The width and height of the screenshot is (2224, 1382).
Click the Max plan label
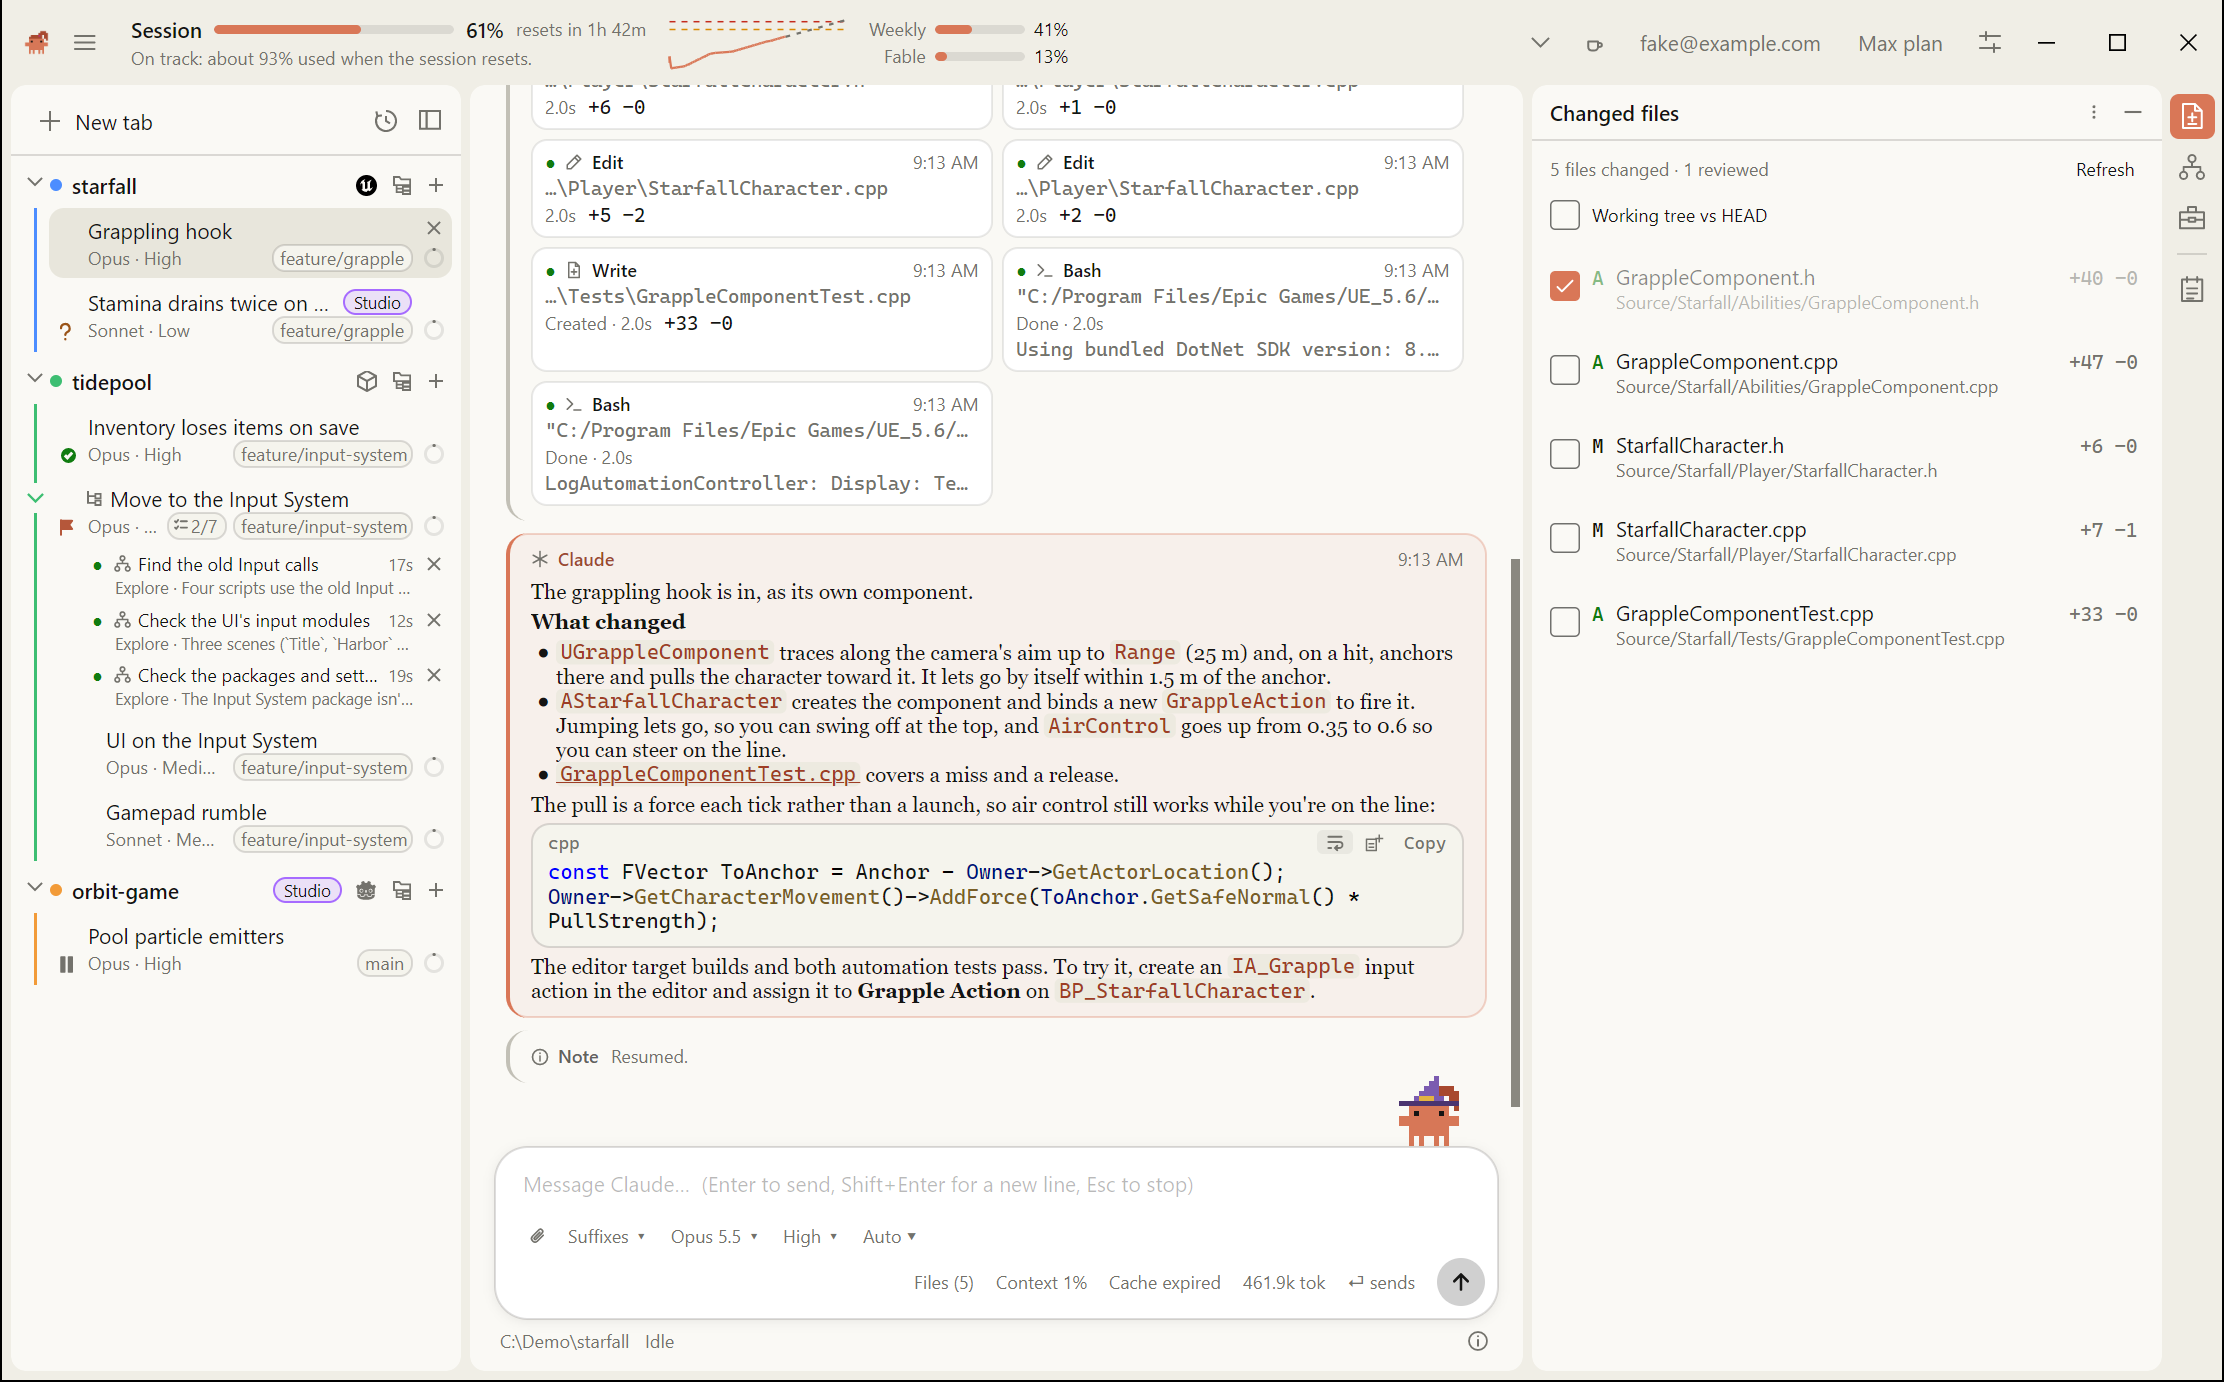(x=1900, y=43)
